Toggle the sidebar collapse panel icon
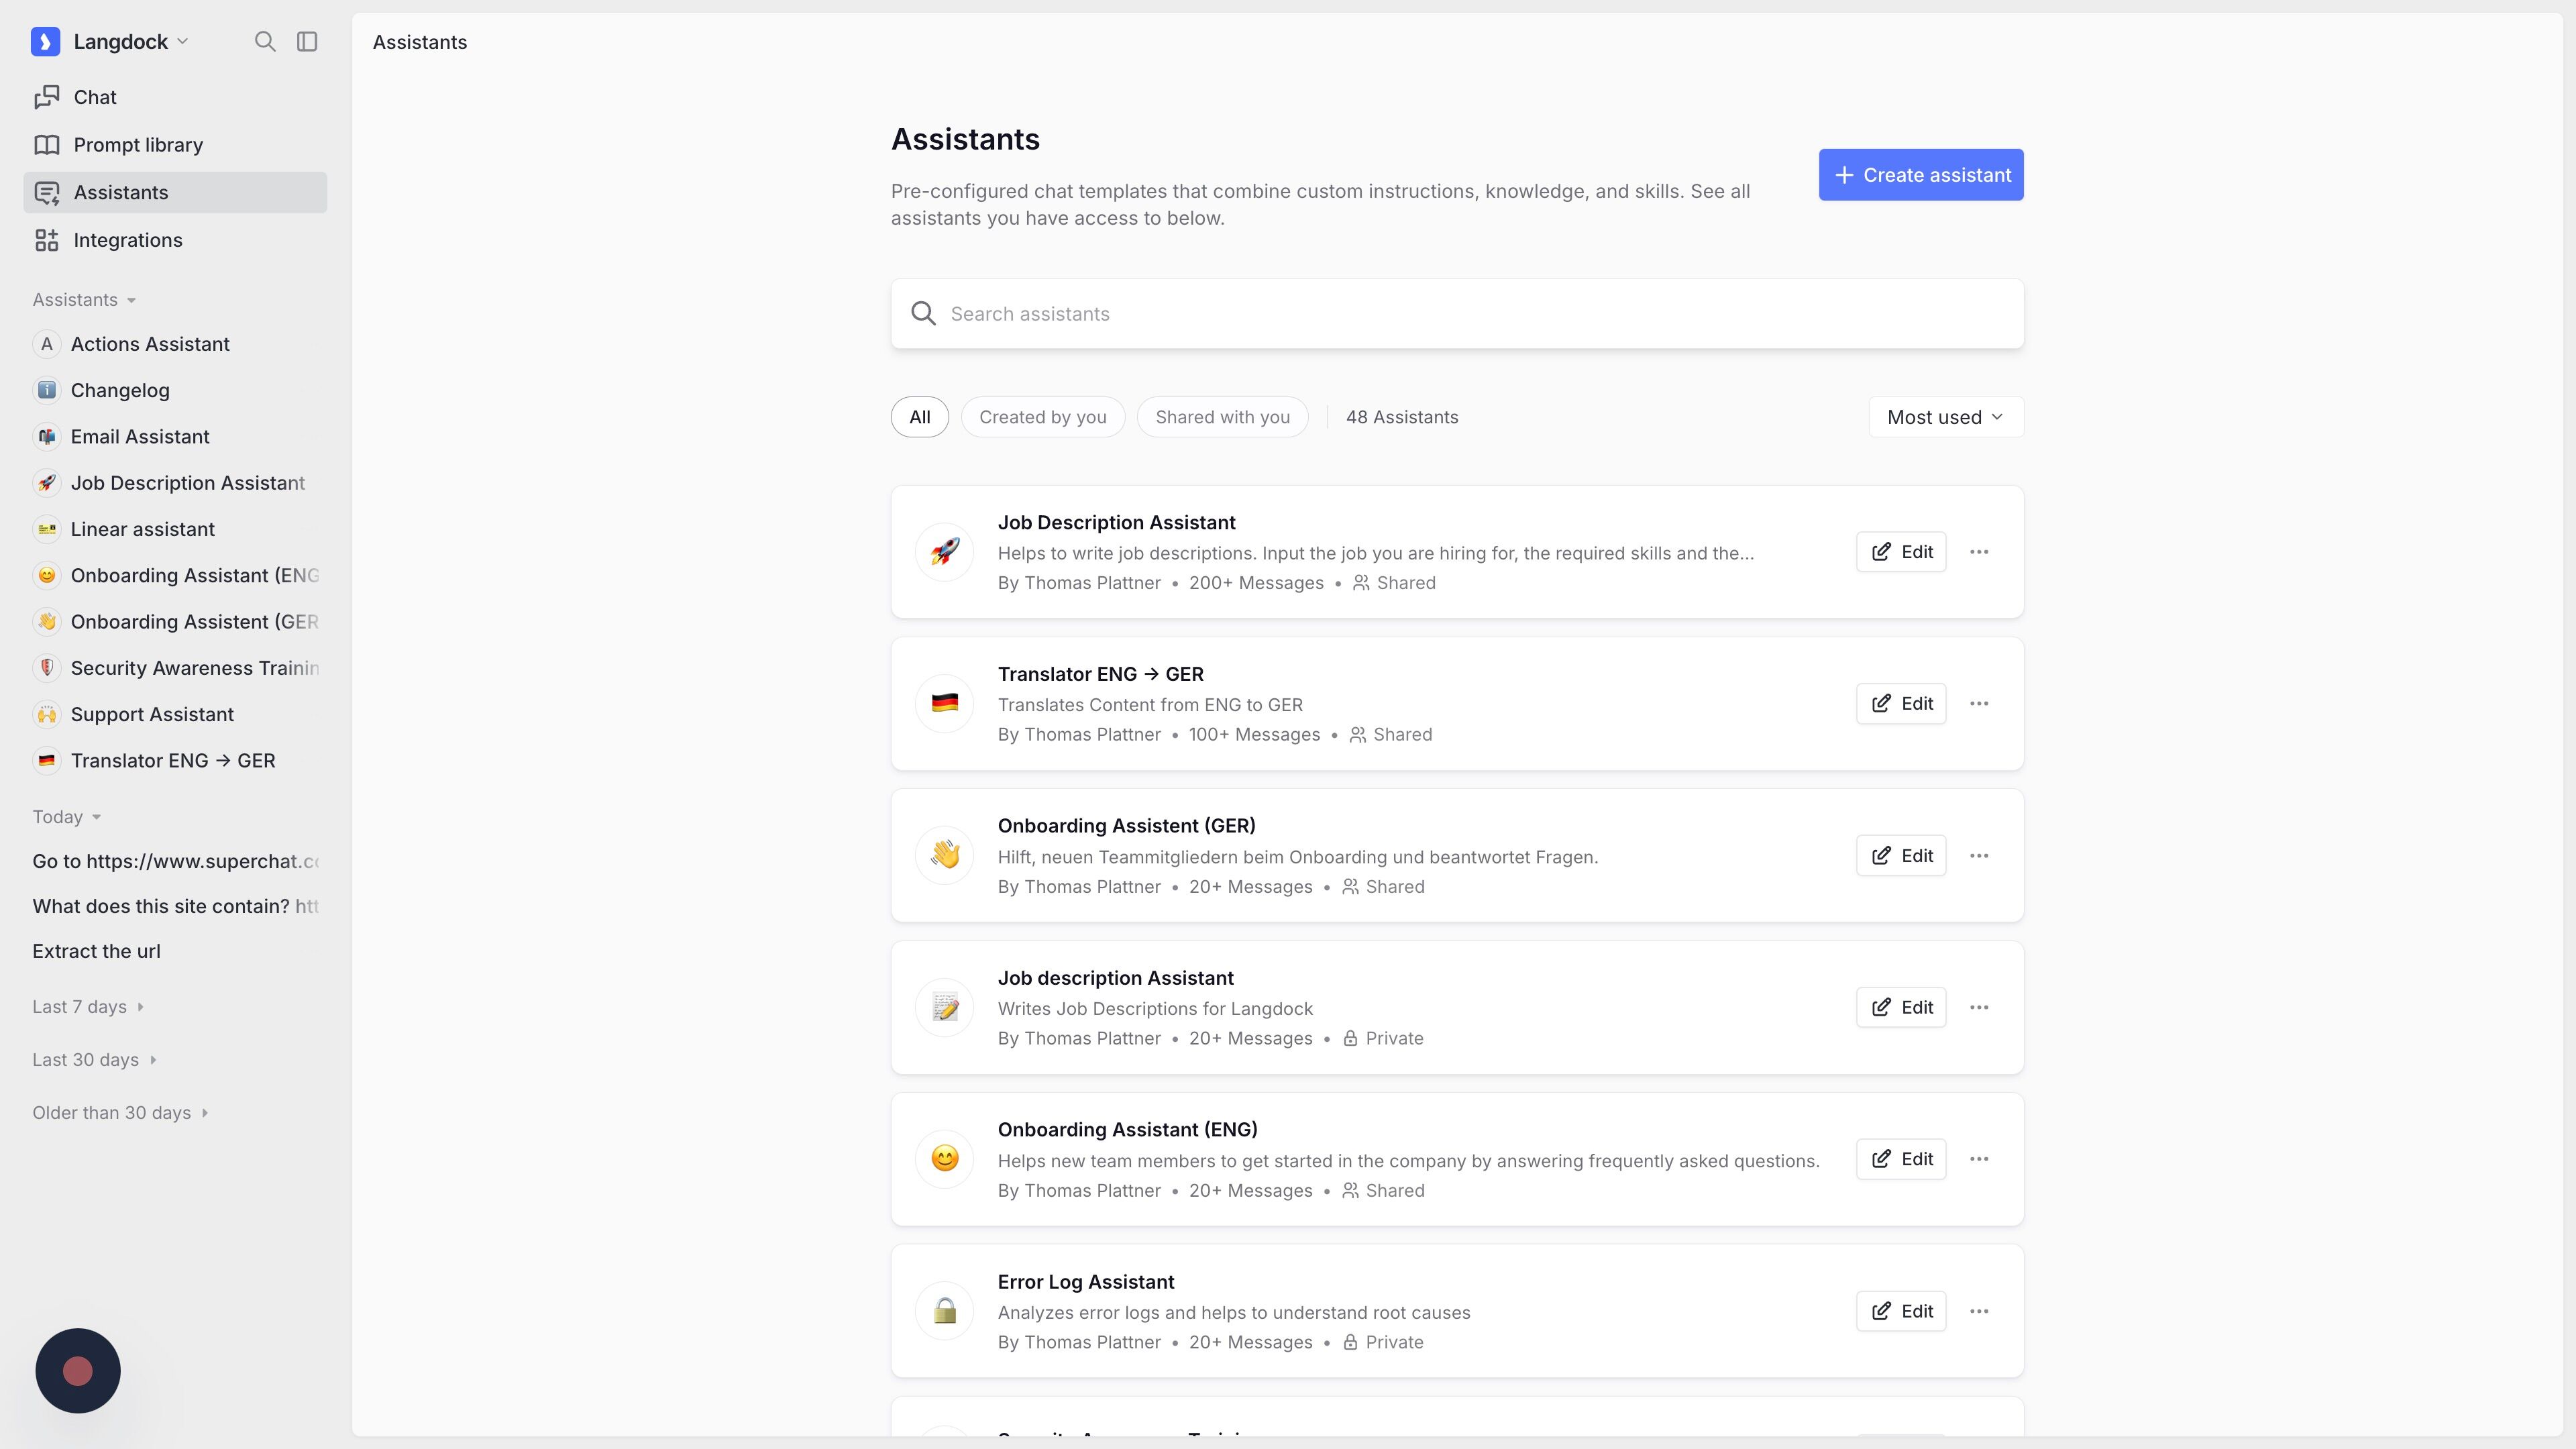The height and width of the screenshot is (1449, 2576). pyautogui.click(x=307, y=41)
